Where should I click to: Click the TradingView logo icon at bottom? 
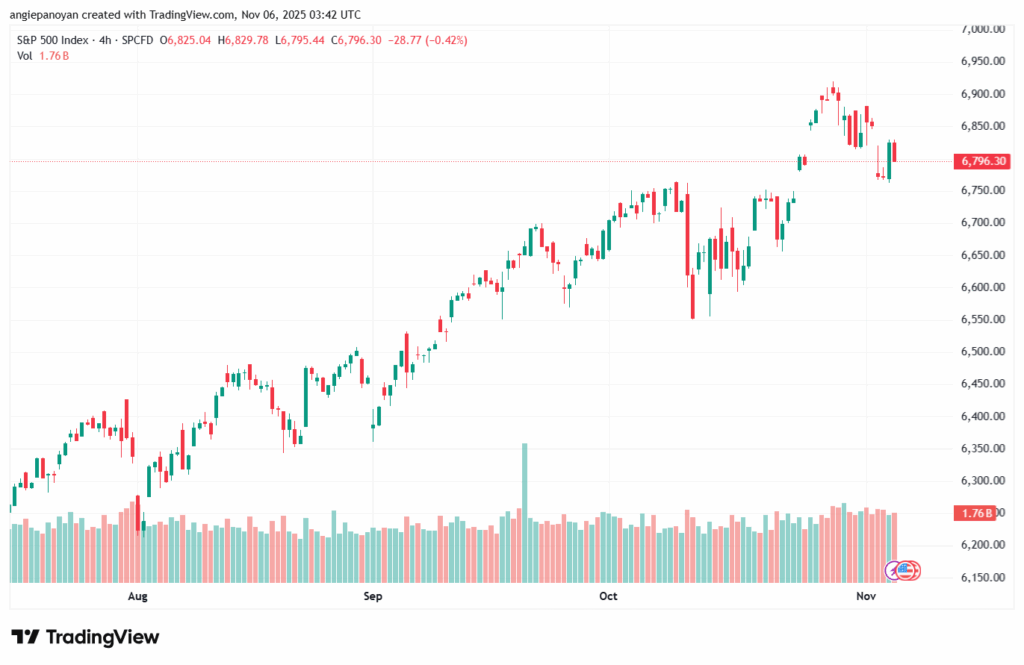coord(24,637)
